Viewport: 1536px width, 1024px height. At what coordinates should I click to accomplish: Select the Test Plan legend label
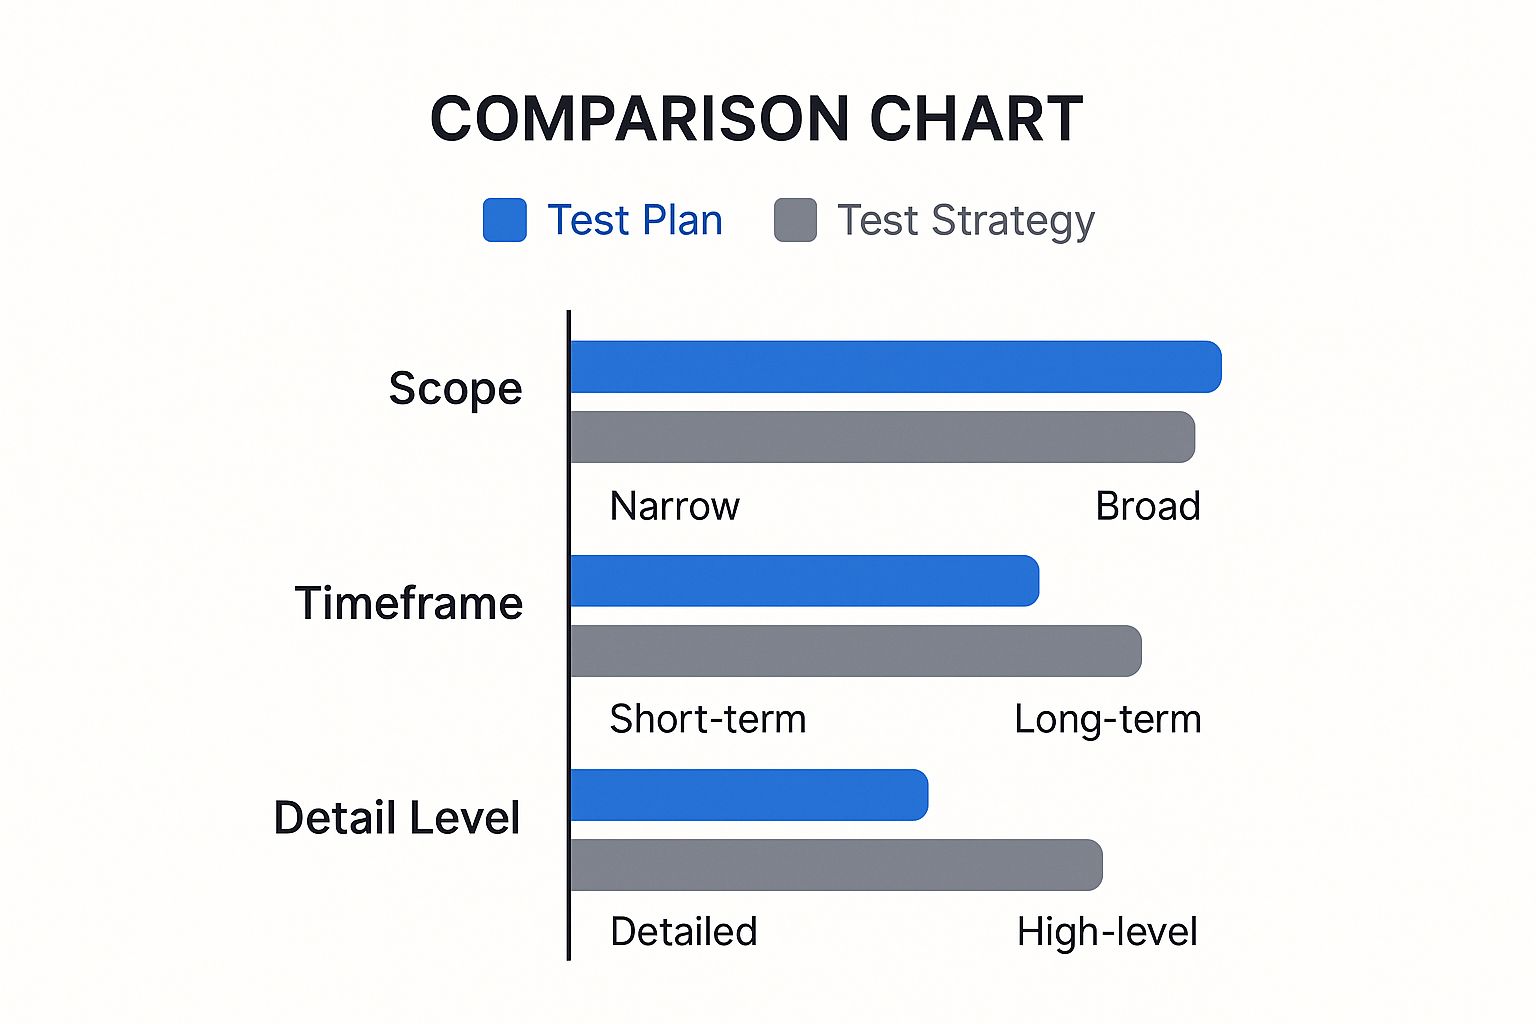coord(635,220)
